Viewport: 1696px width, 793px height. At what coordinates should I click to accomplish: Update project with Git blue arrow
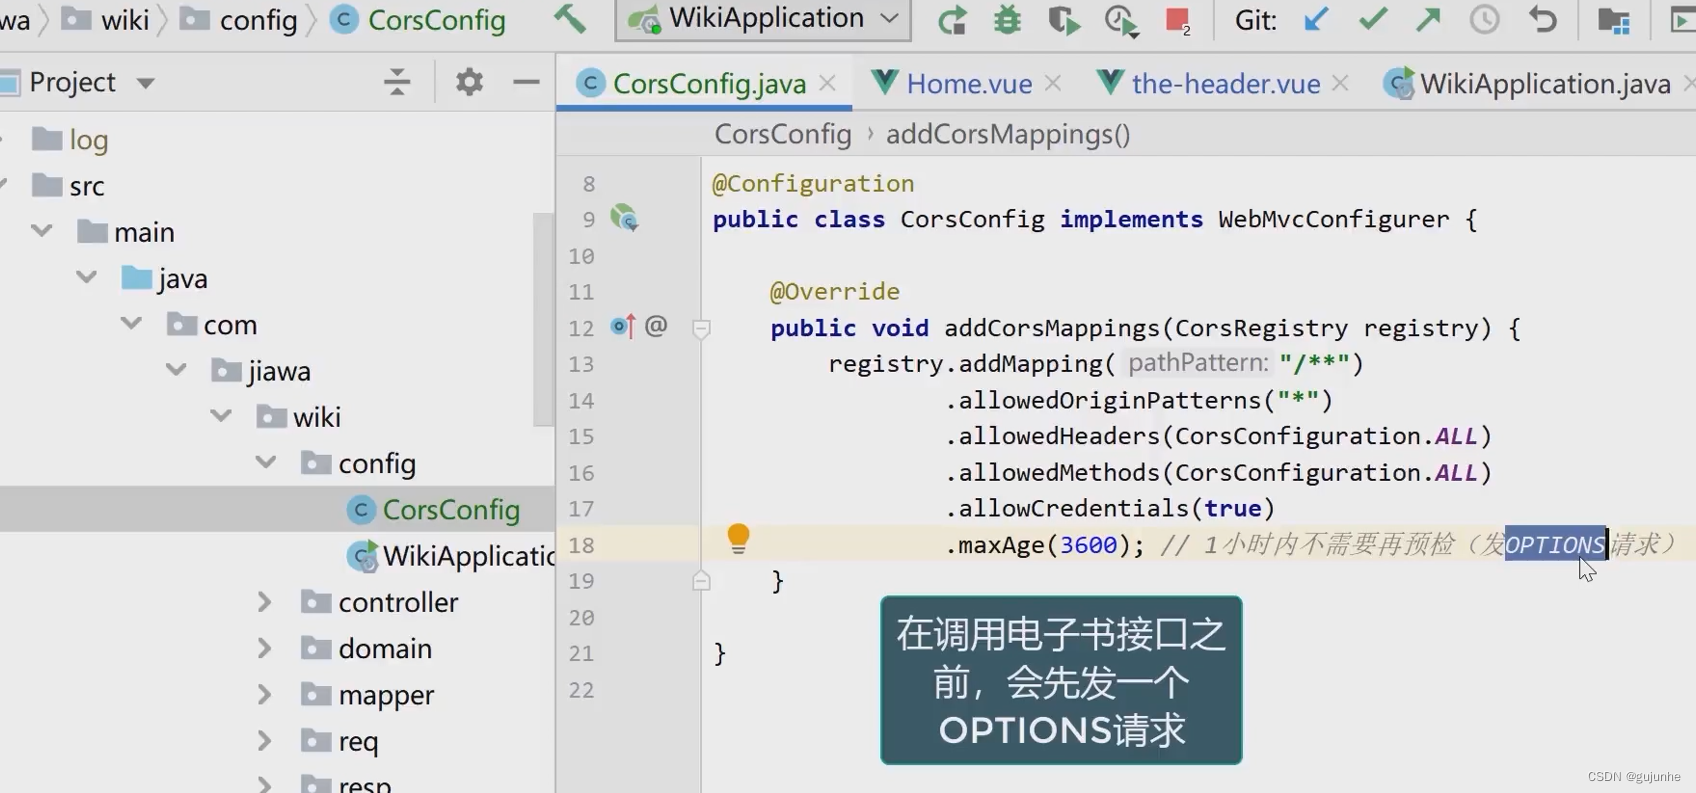tap(1316, 20)
